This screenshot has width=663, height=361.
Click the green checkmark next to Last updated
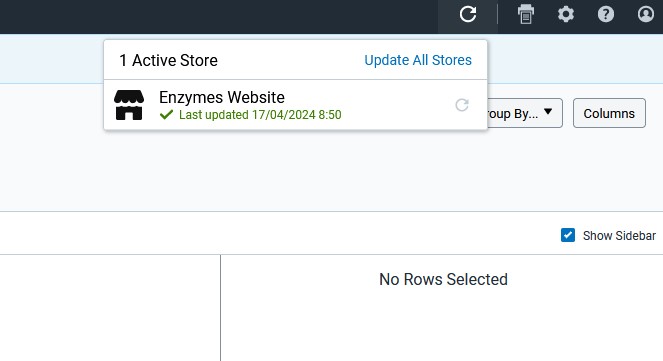pyautogui.click(x=166, y=115)
